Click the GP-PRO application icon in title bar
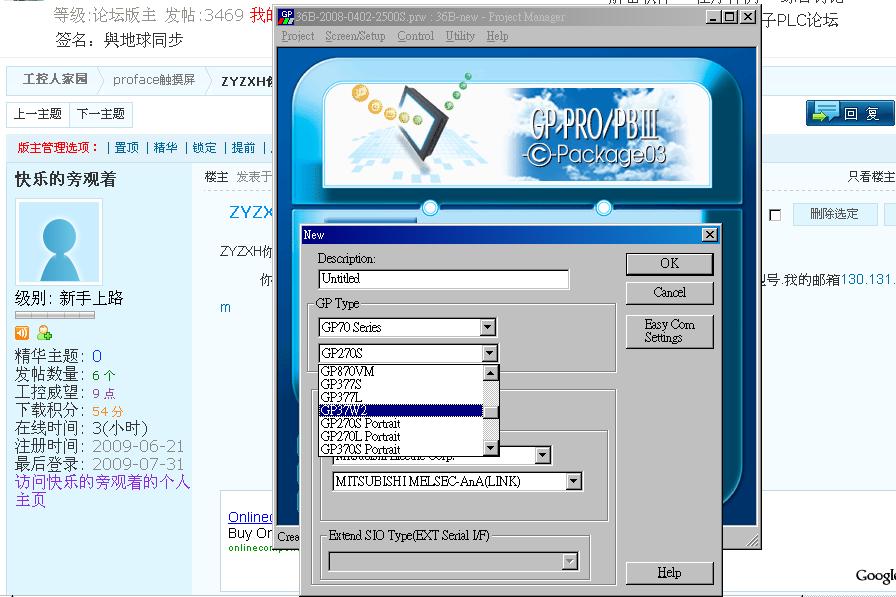 [x=286, y=17]
